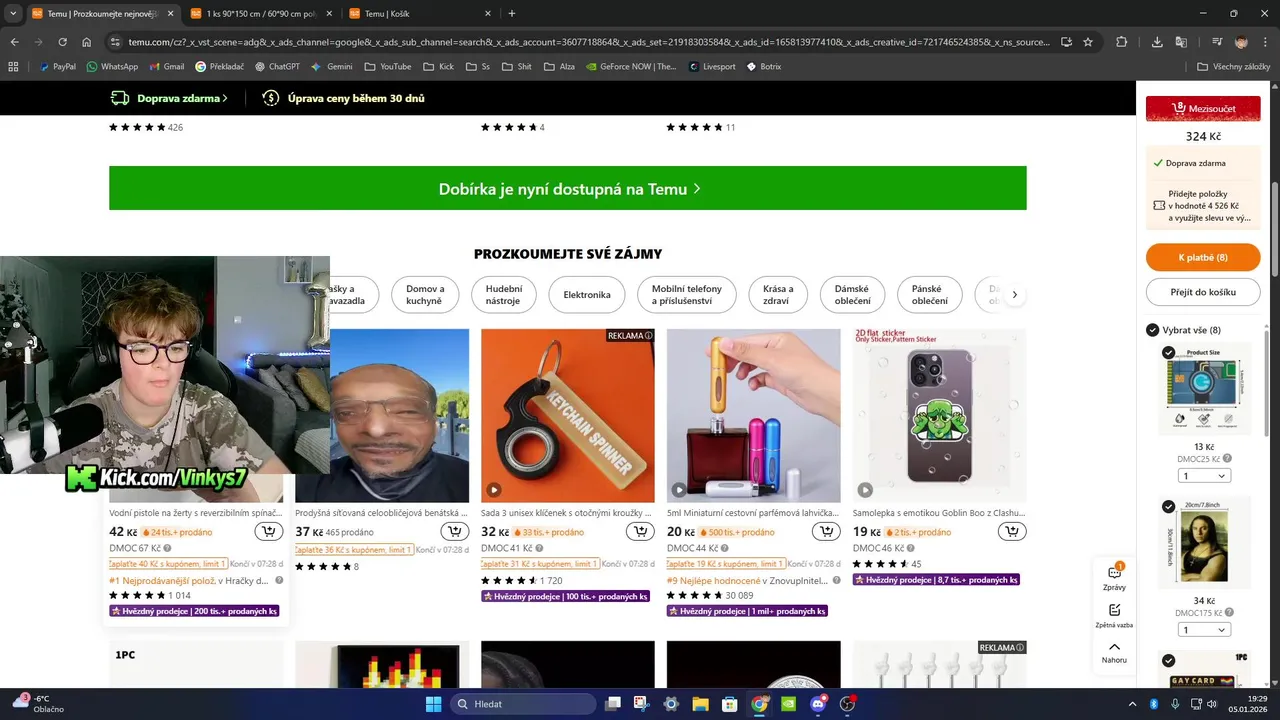Open quantity dropdown for 34 Kč item

click(1203, 630)
